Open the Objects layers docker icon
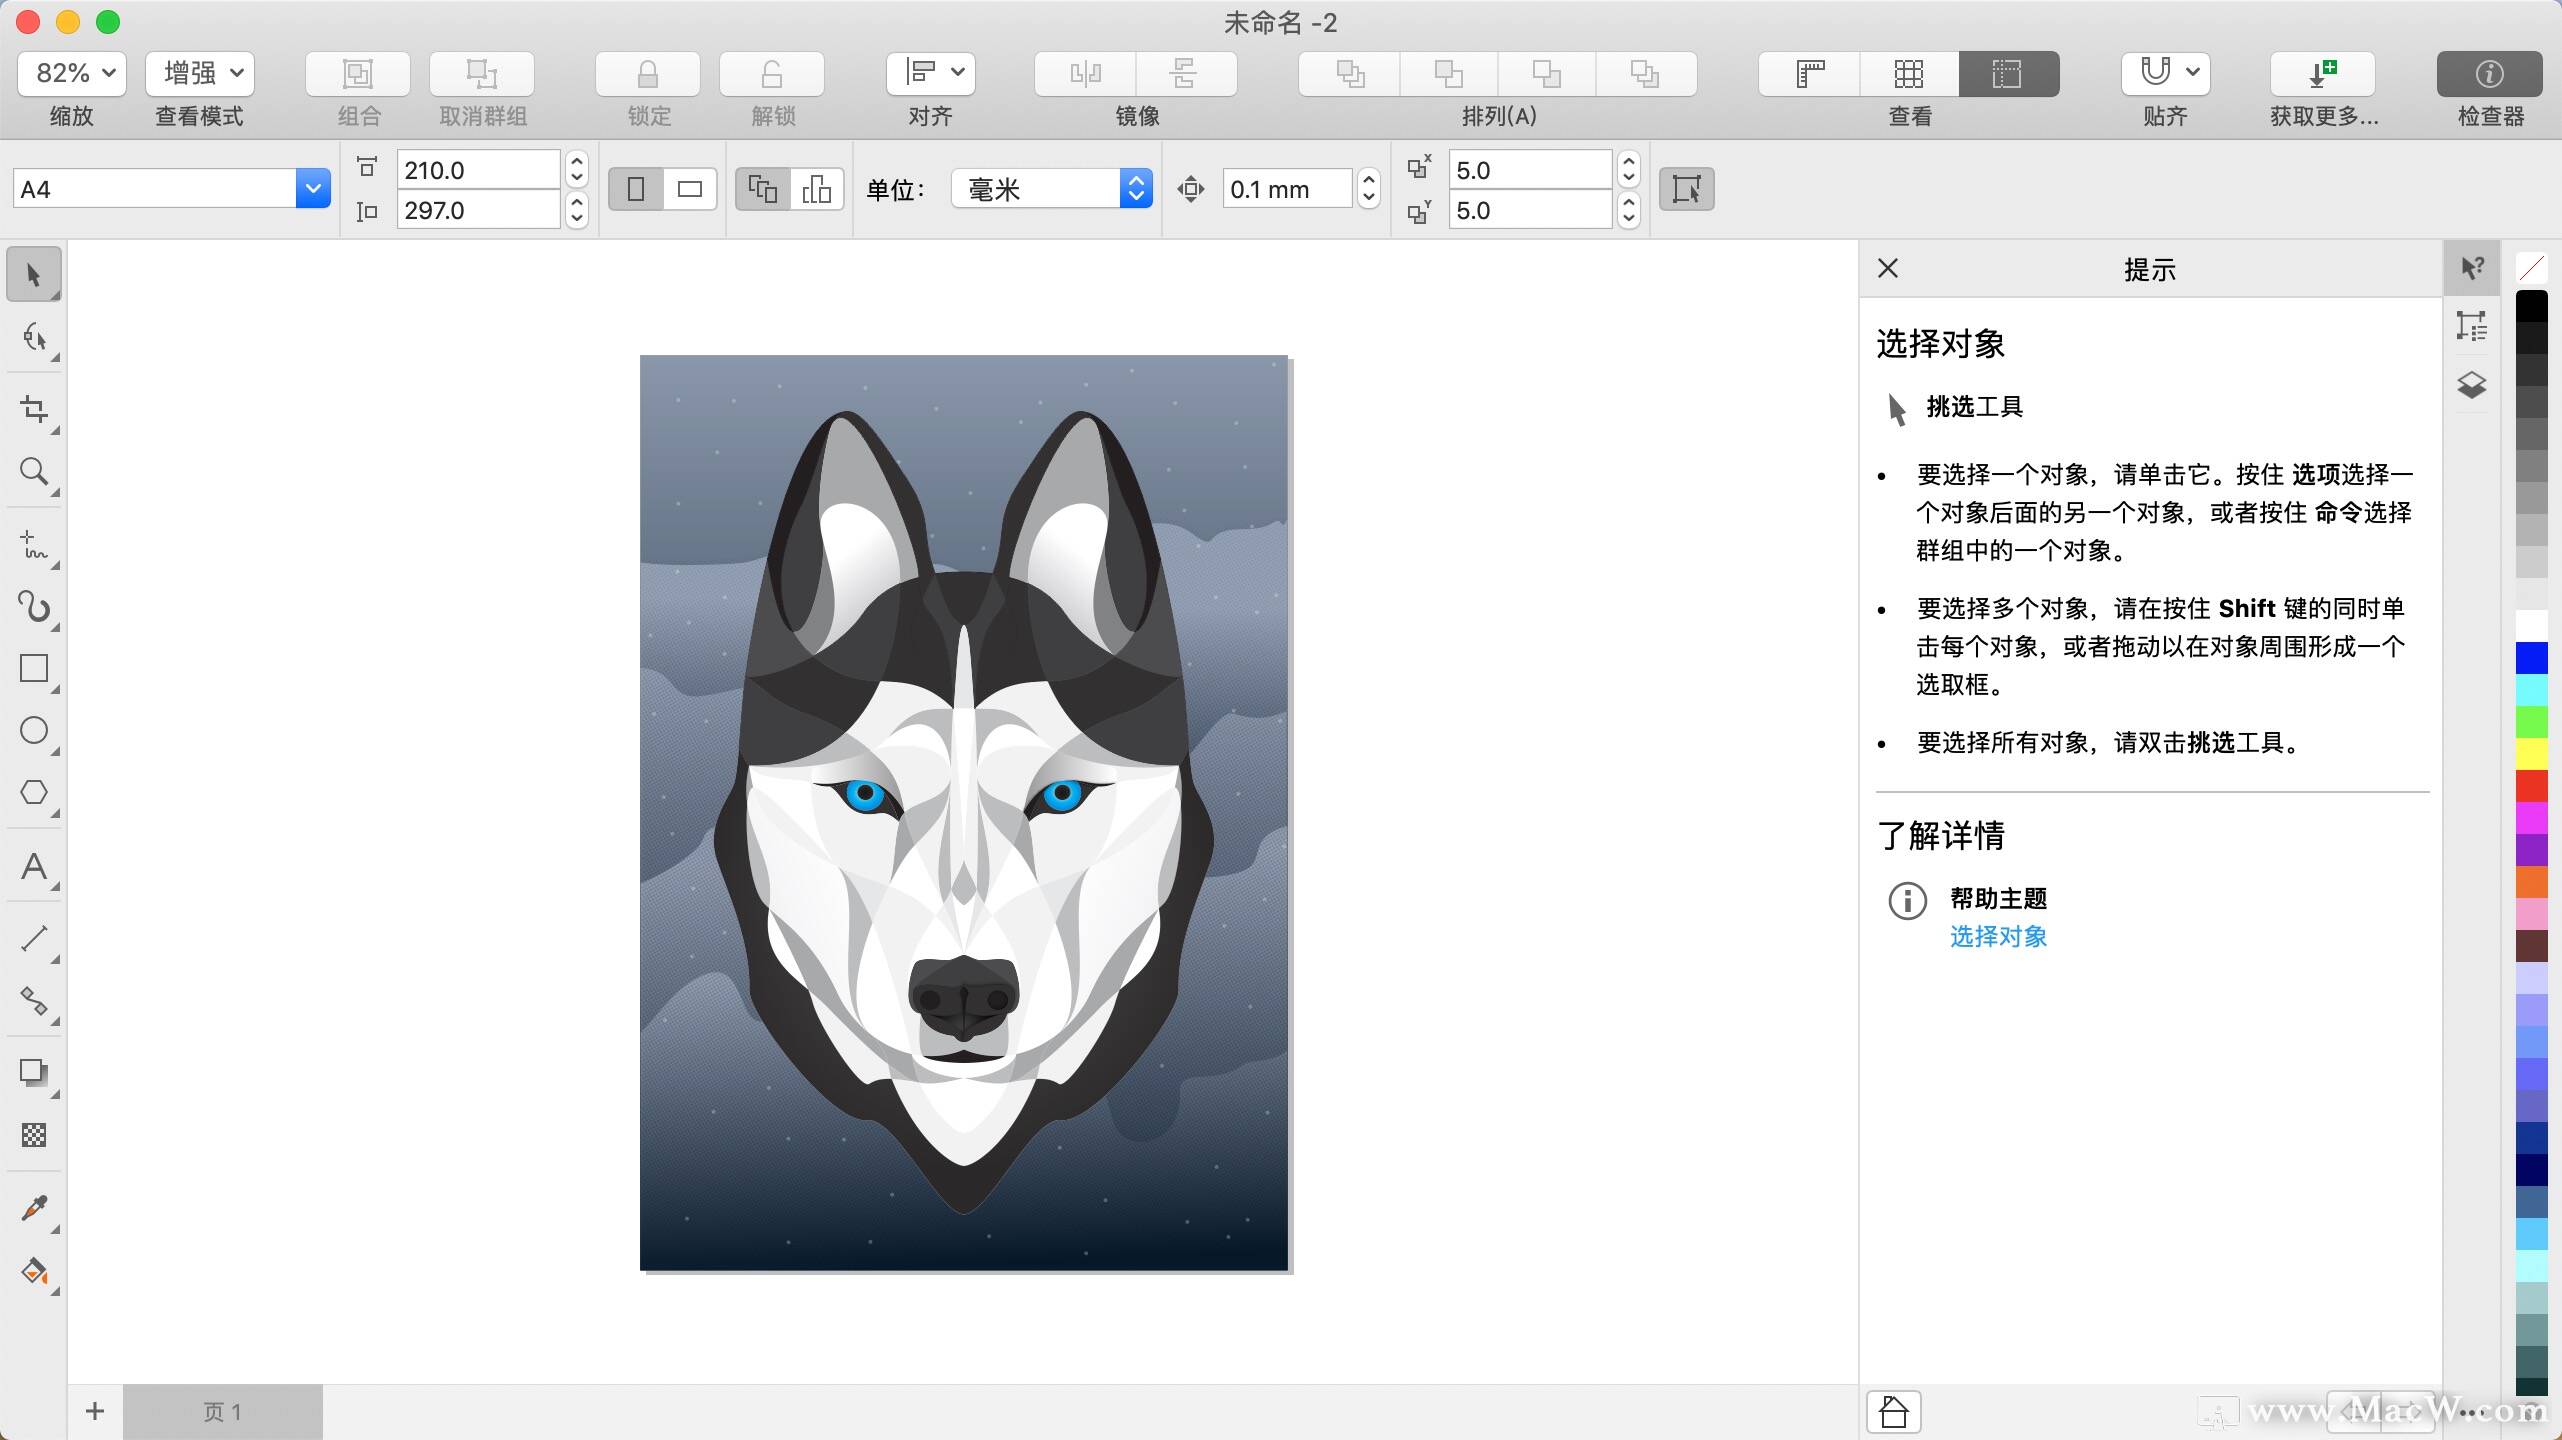 coord(2472,385)
